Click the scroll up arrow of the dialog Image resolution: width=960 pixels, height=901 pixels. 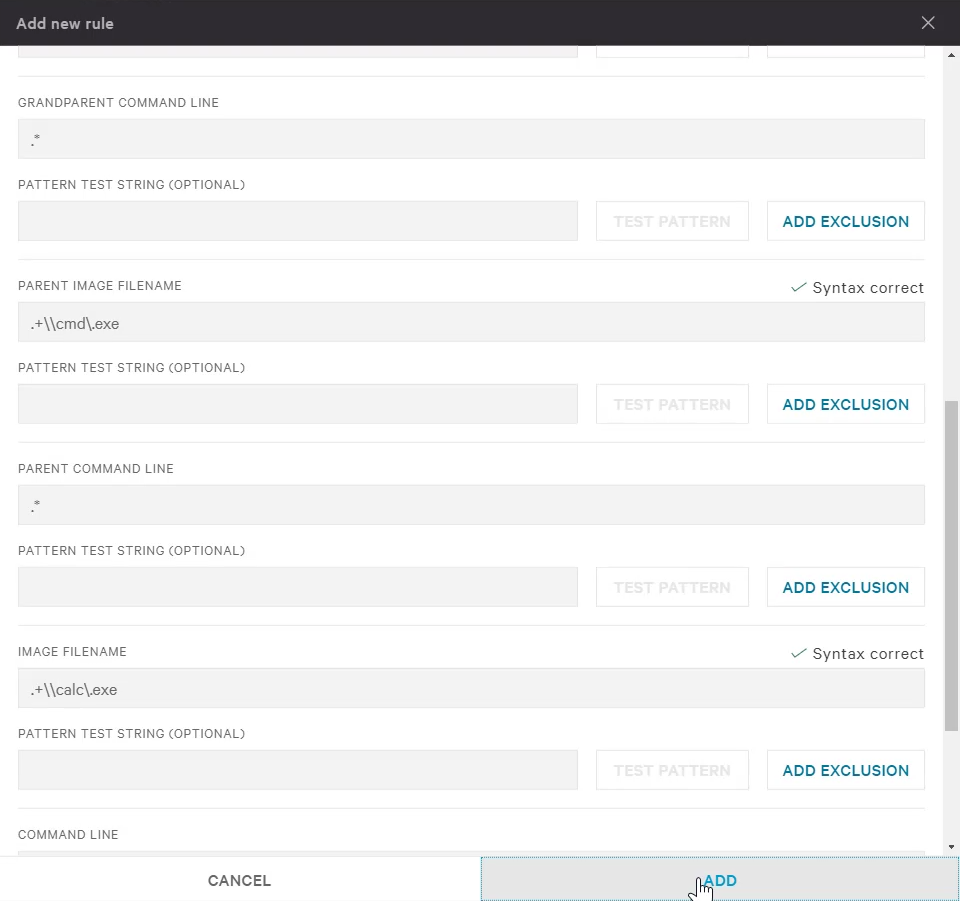click(951, 55)
